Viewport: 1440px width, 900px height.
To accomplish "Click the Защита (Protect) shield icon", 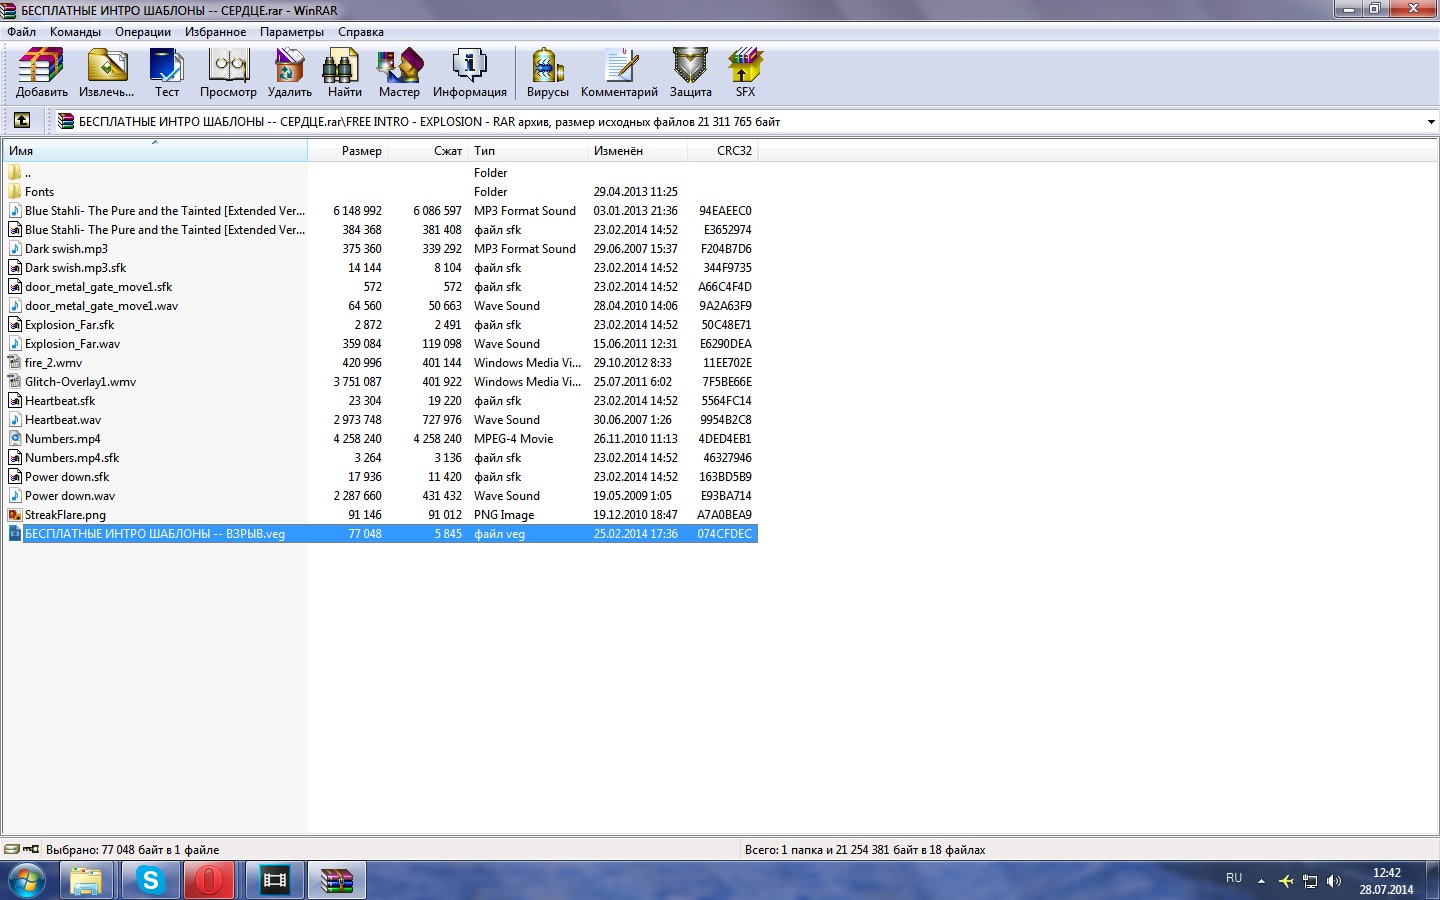I will point(690,74).
